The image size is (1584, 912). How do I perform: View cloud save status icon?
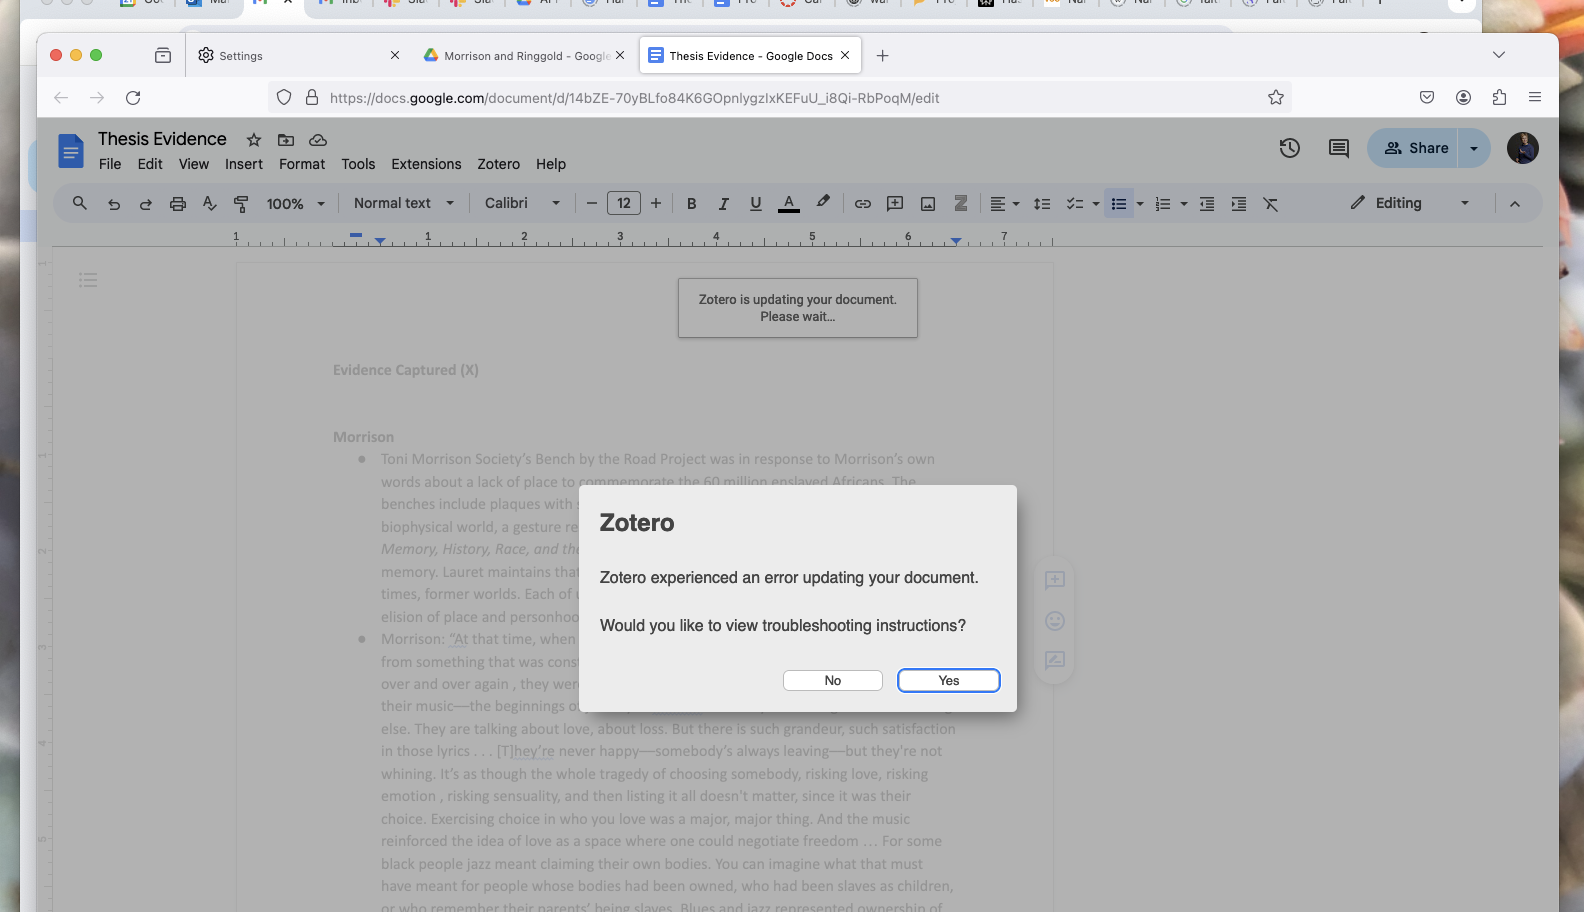pyautogui.click(x=318, y=140)
